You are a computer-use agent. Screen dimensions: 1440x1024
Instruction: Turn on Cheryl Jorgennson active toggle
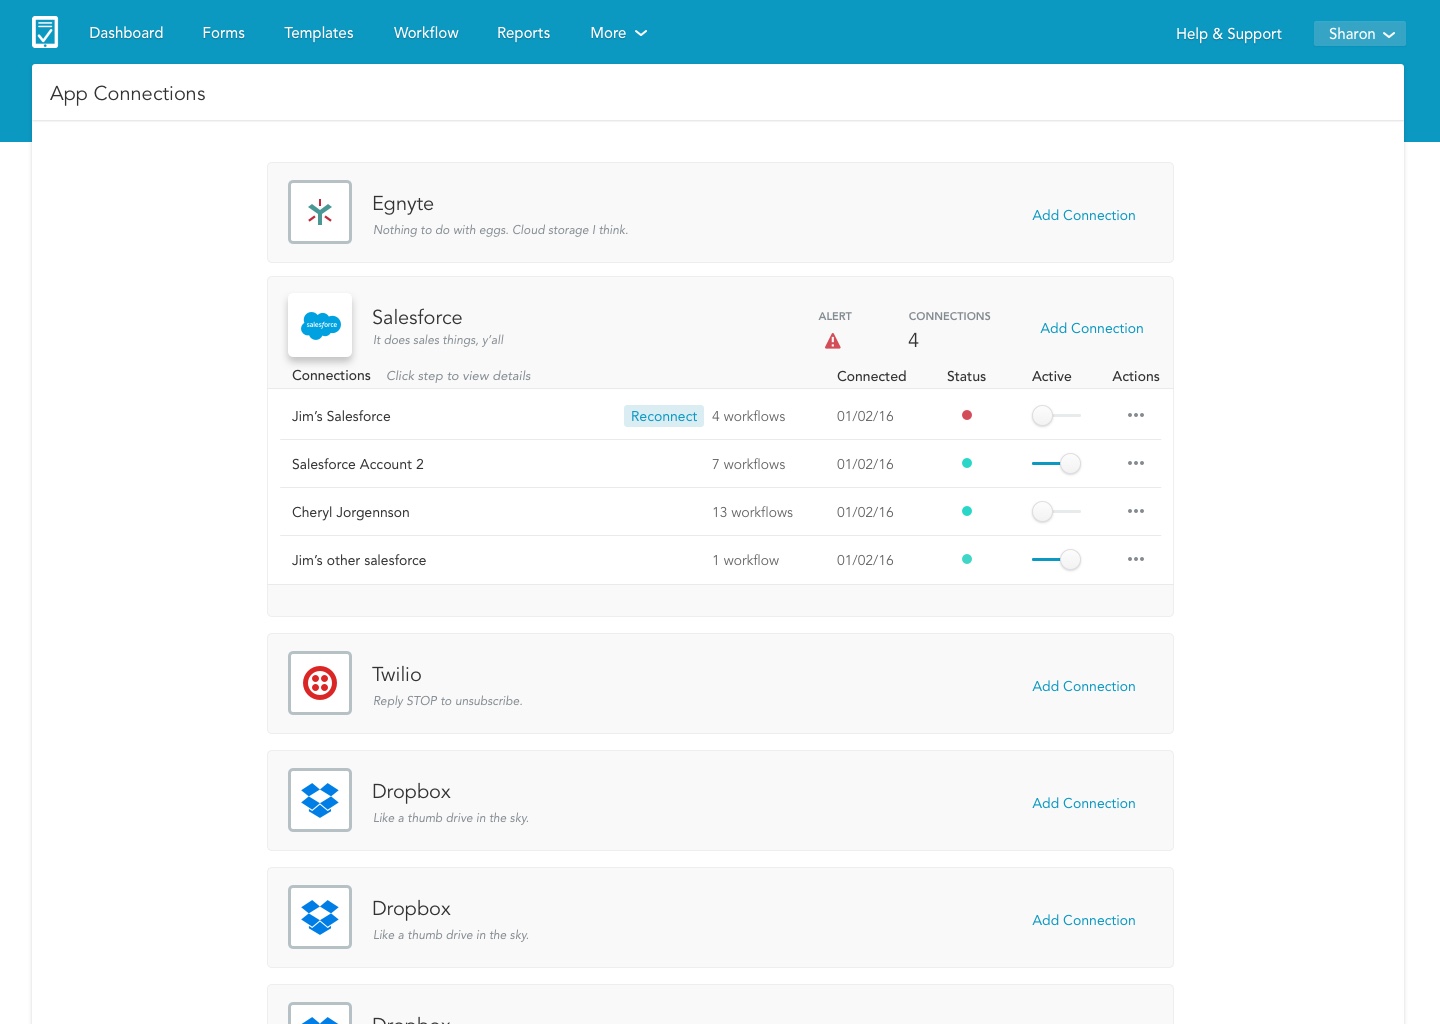1055,512
